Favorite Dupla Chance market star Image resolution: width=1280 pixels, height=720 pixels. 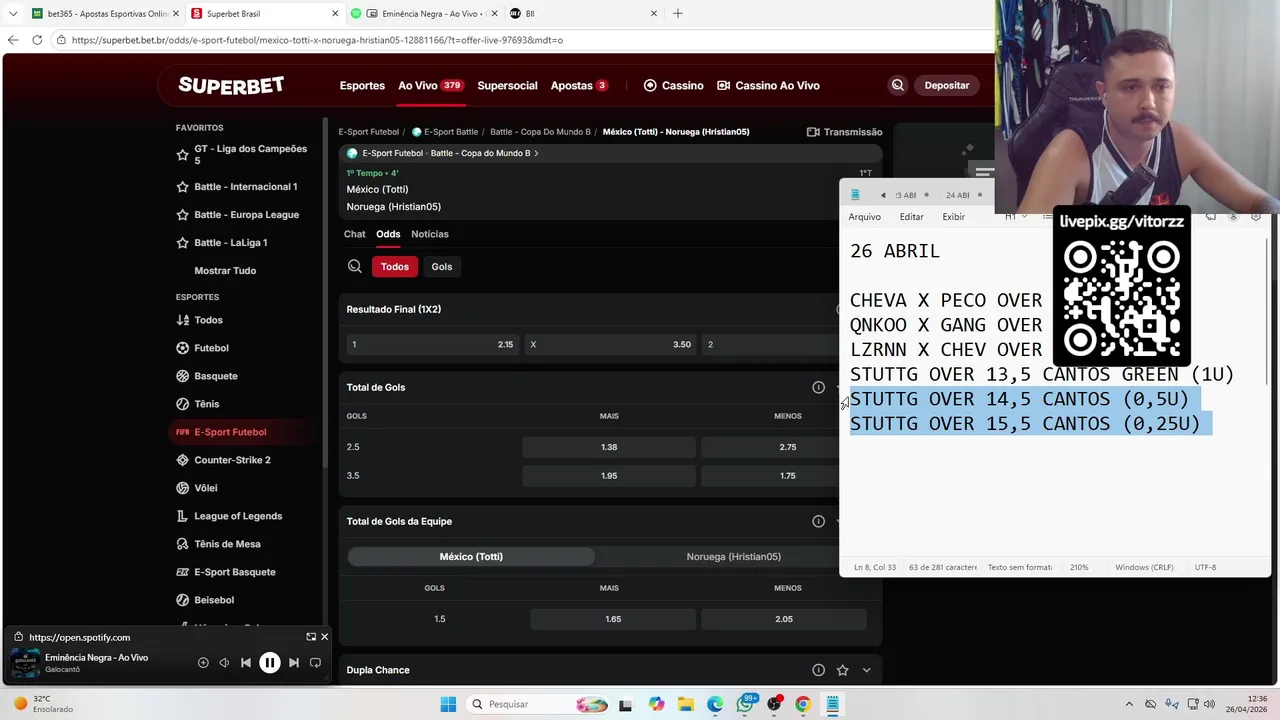click(842, 670)
